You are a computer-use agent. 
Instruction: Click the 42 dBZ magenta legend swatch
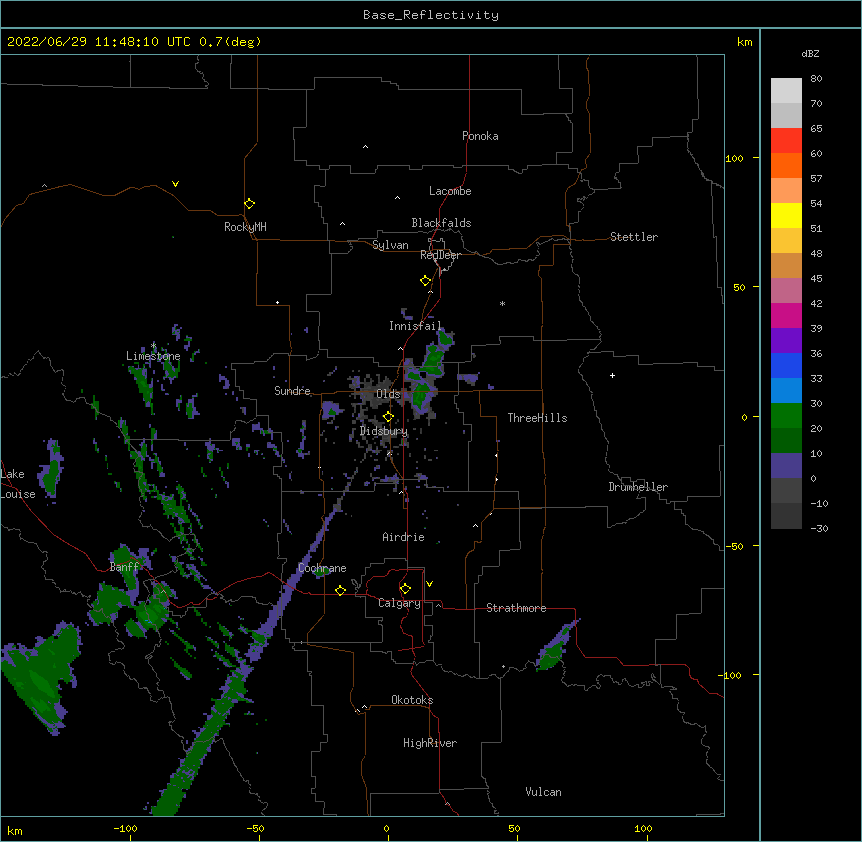point(786,315)
